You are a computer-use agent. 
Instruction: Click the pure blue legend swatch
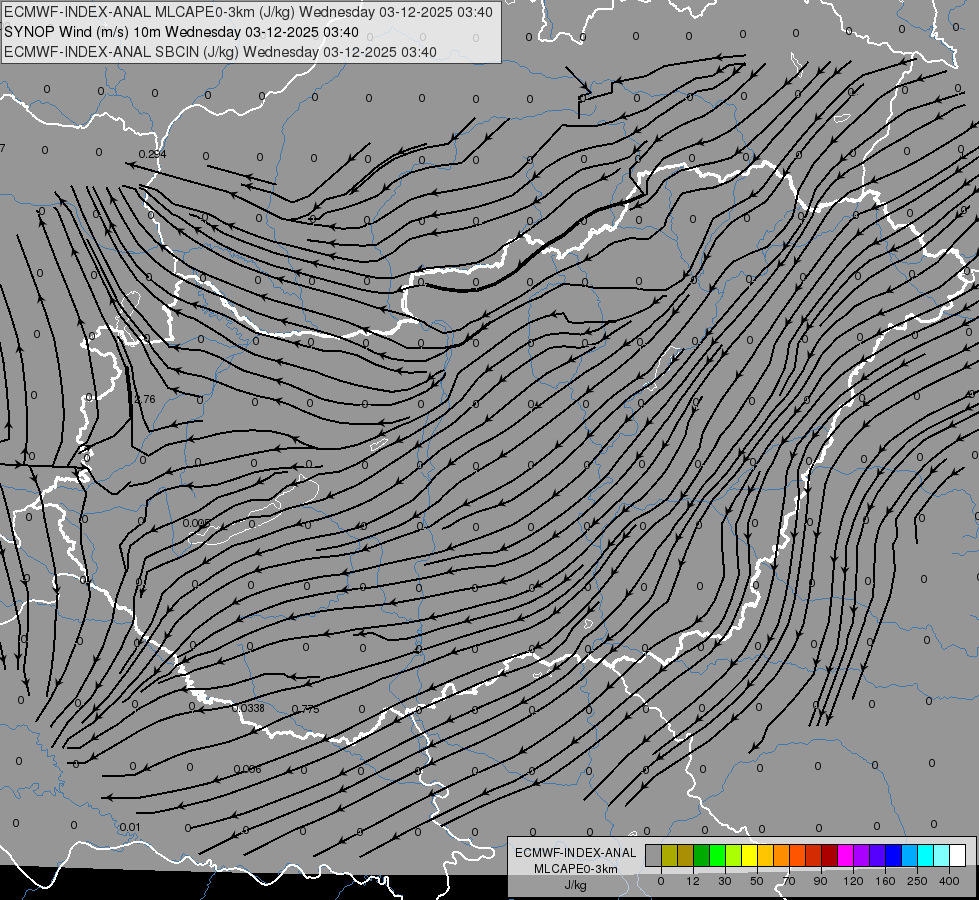tap(893, 855)
